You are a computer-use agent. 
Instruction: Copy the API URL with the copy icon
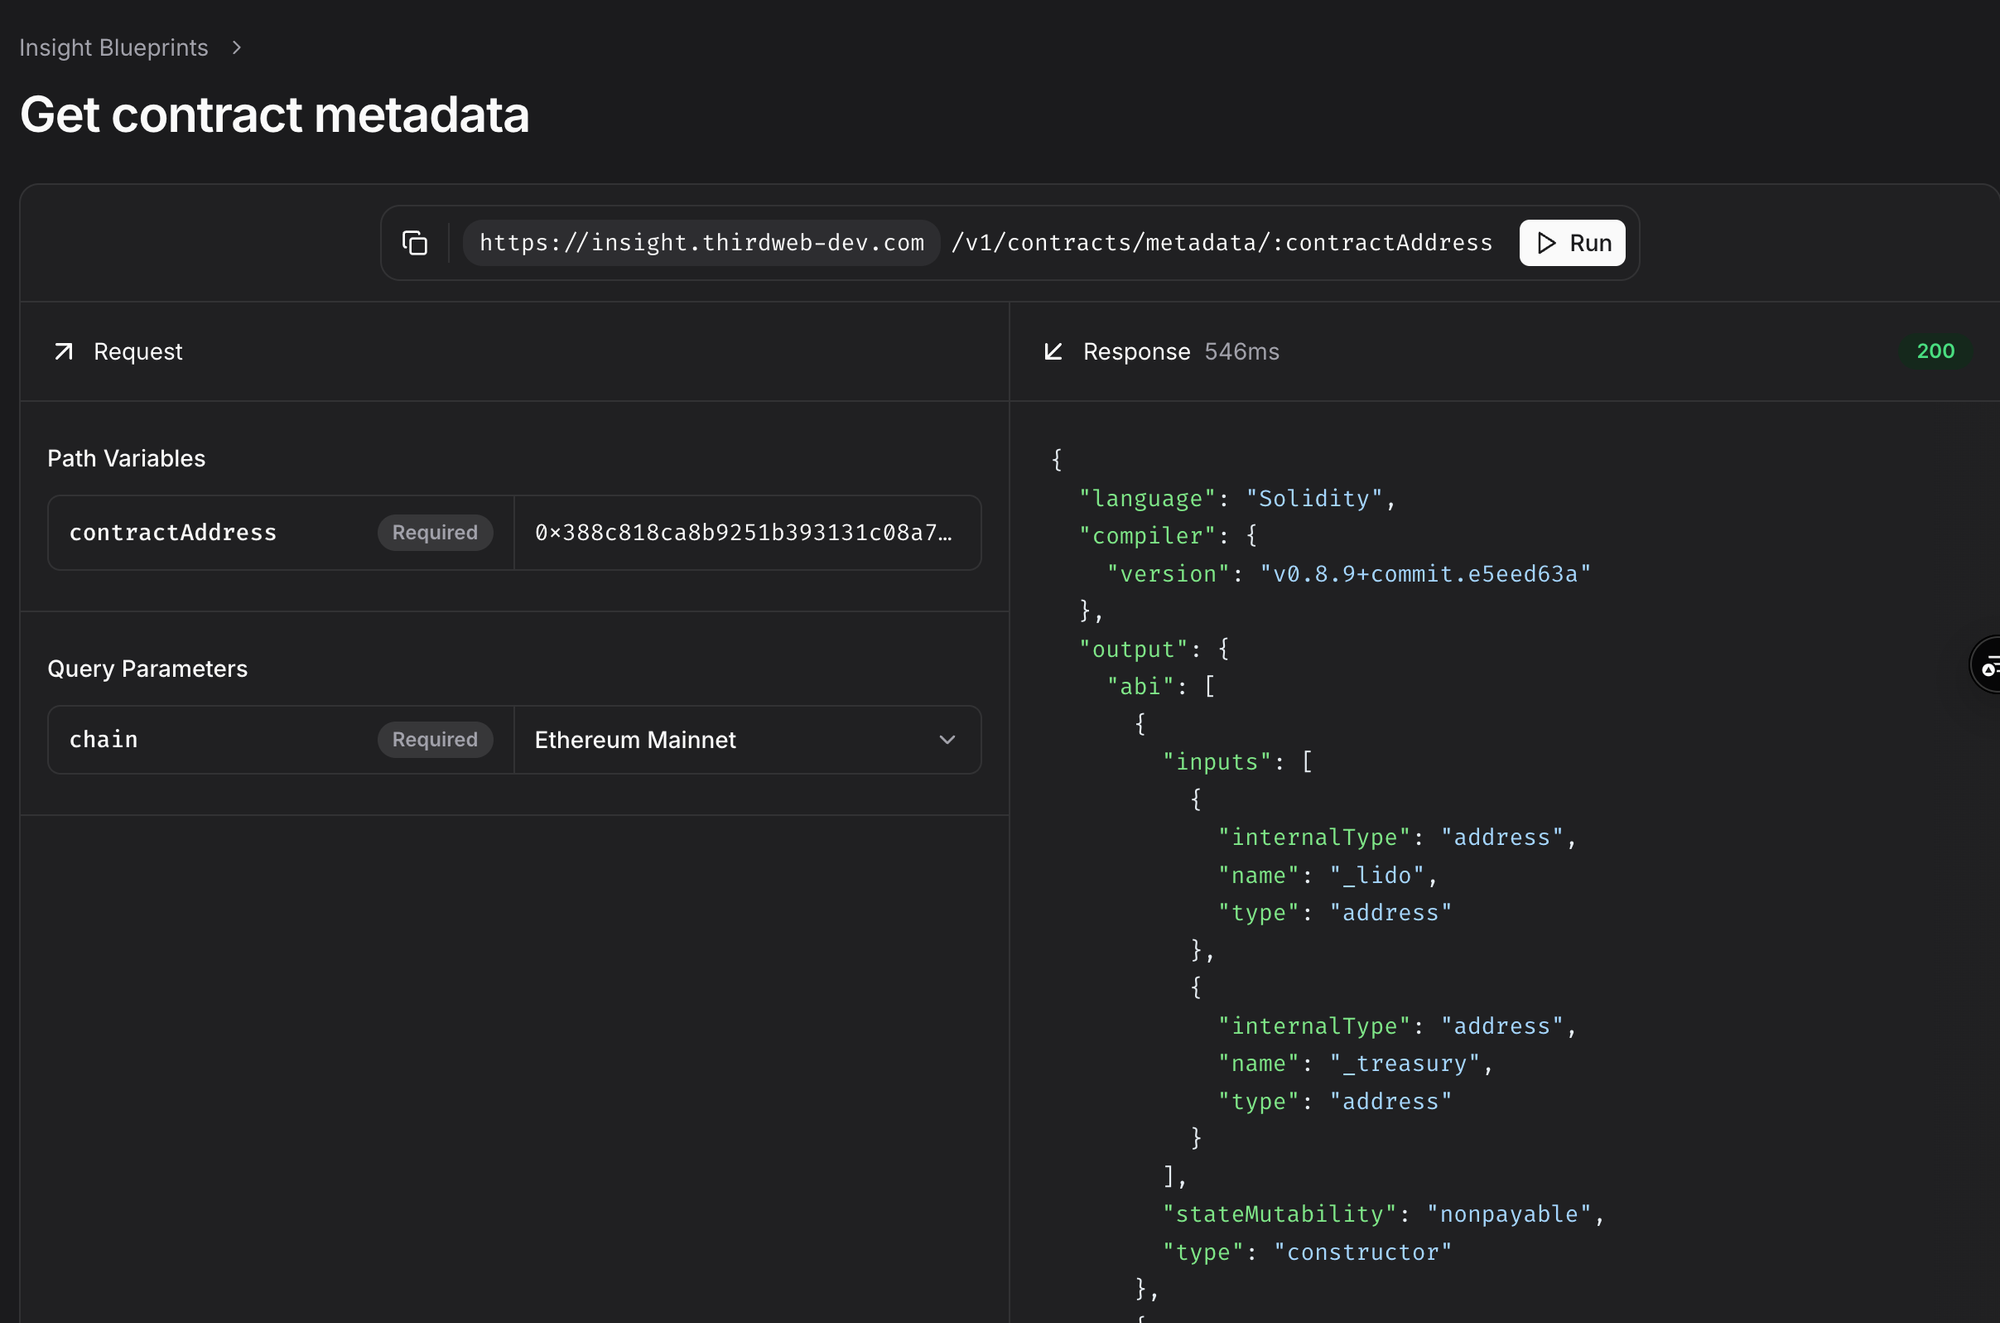coord(415,243)
